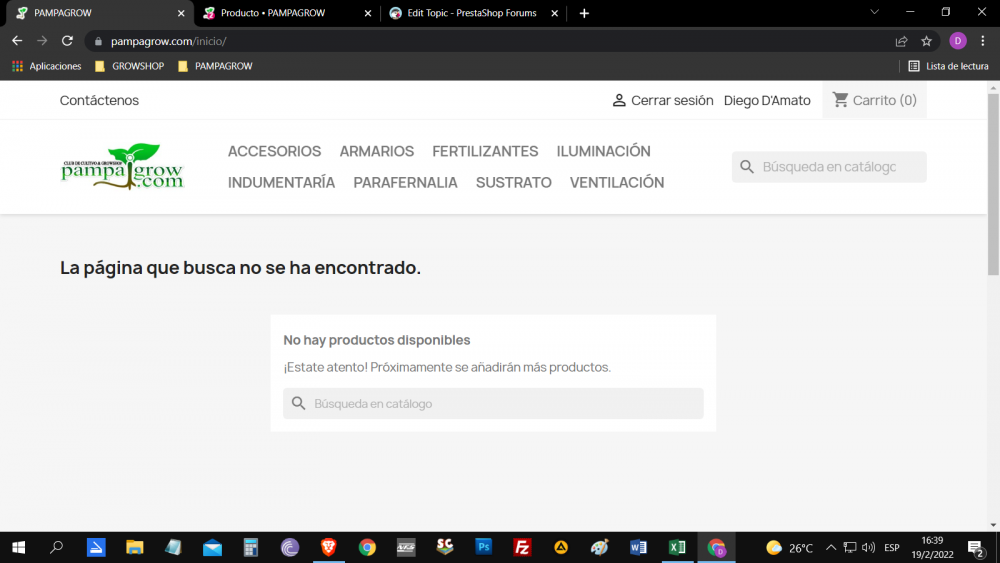This screenshot has width=1000, height=563.
Task: Open the PARAFERNALIA category
Action: 405,182
